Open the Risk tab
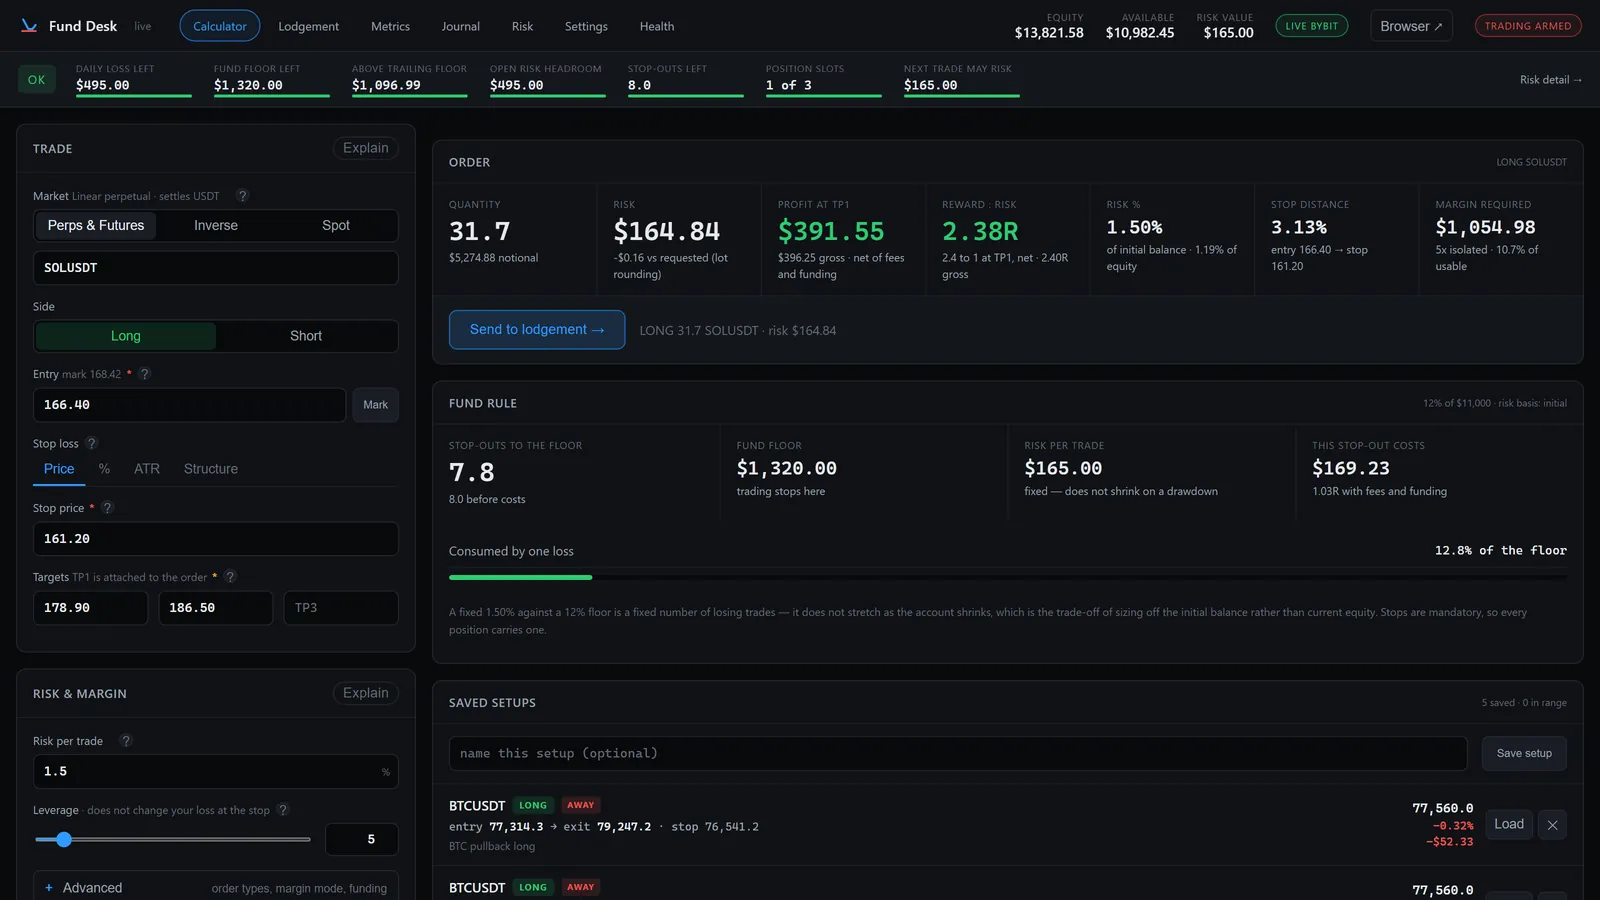This screenshot has height=900, width=1600. [x=522, y=26]
